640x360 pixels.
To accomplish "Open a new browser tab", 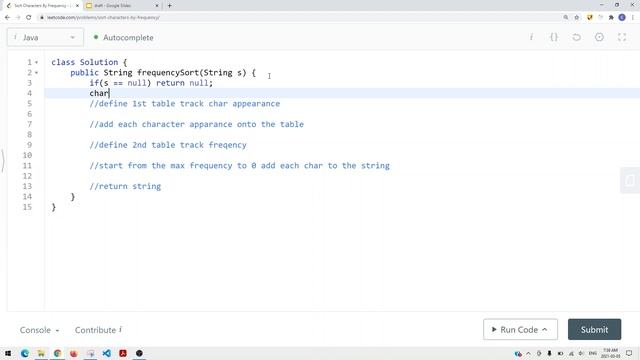I will point(169,6).
